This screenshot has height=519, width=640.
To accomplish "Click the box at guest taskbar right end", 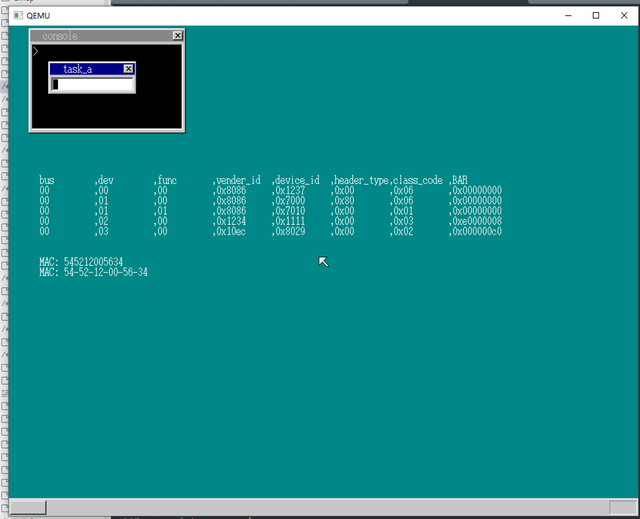I will (x=622, y=508).
